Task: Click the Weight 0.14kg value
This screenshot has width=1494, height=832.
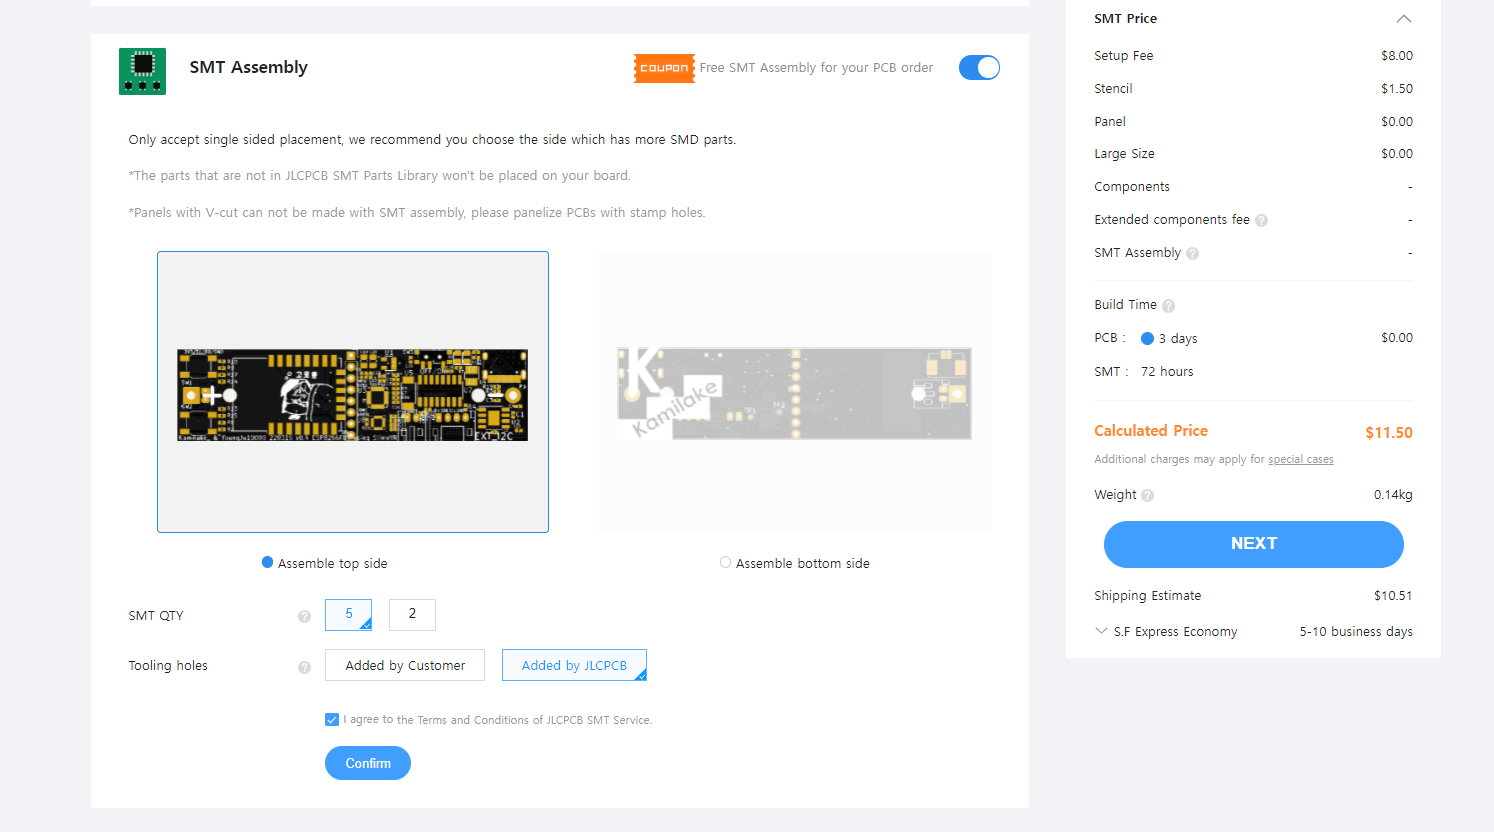Action: (x=1393, y=495)
